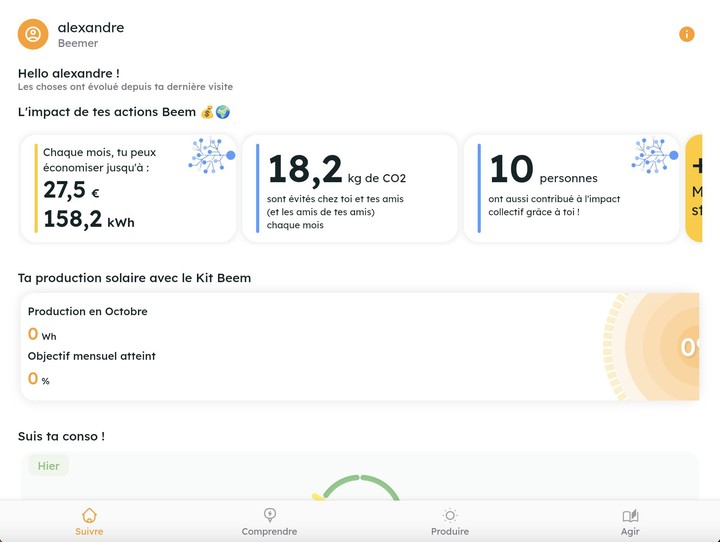
Task: Open the 18,2 kg de CO2 card
Action: point(349,188)
